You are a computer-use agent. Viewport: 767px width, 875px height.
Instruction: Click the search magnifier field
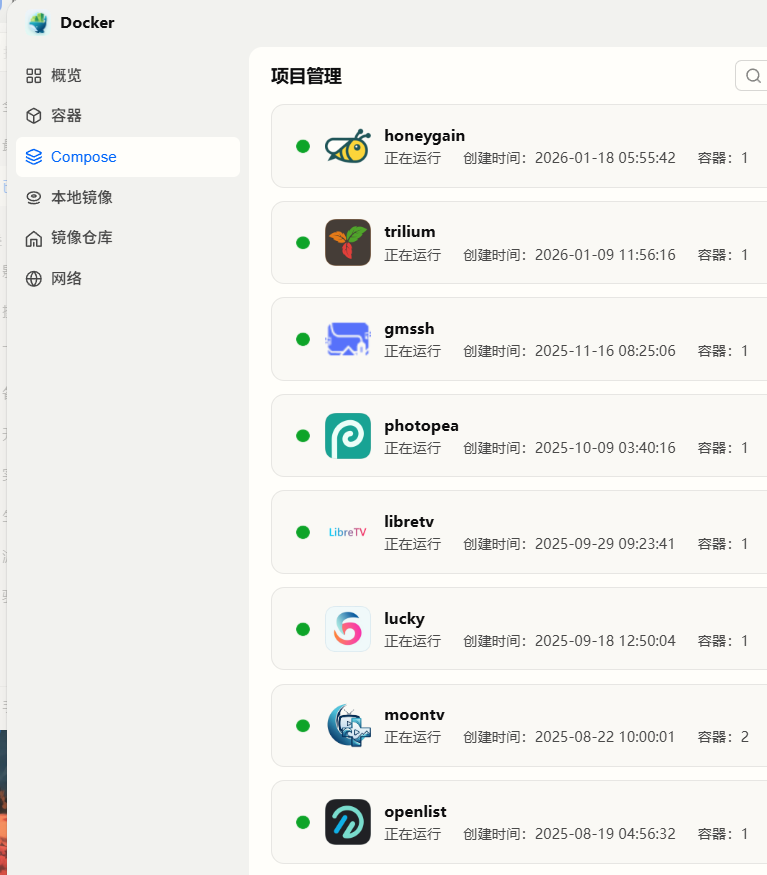pos(751,75)
